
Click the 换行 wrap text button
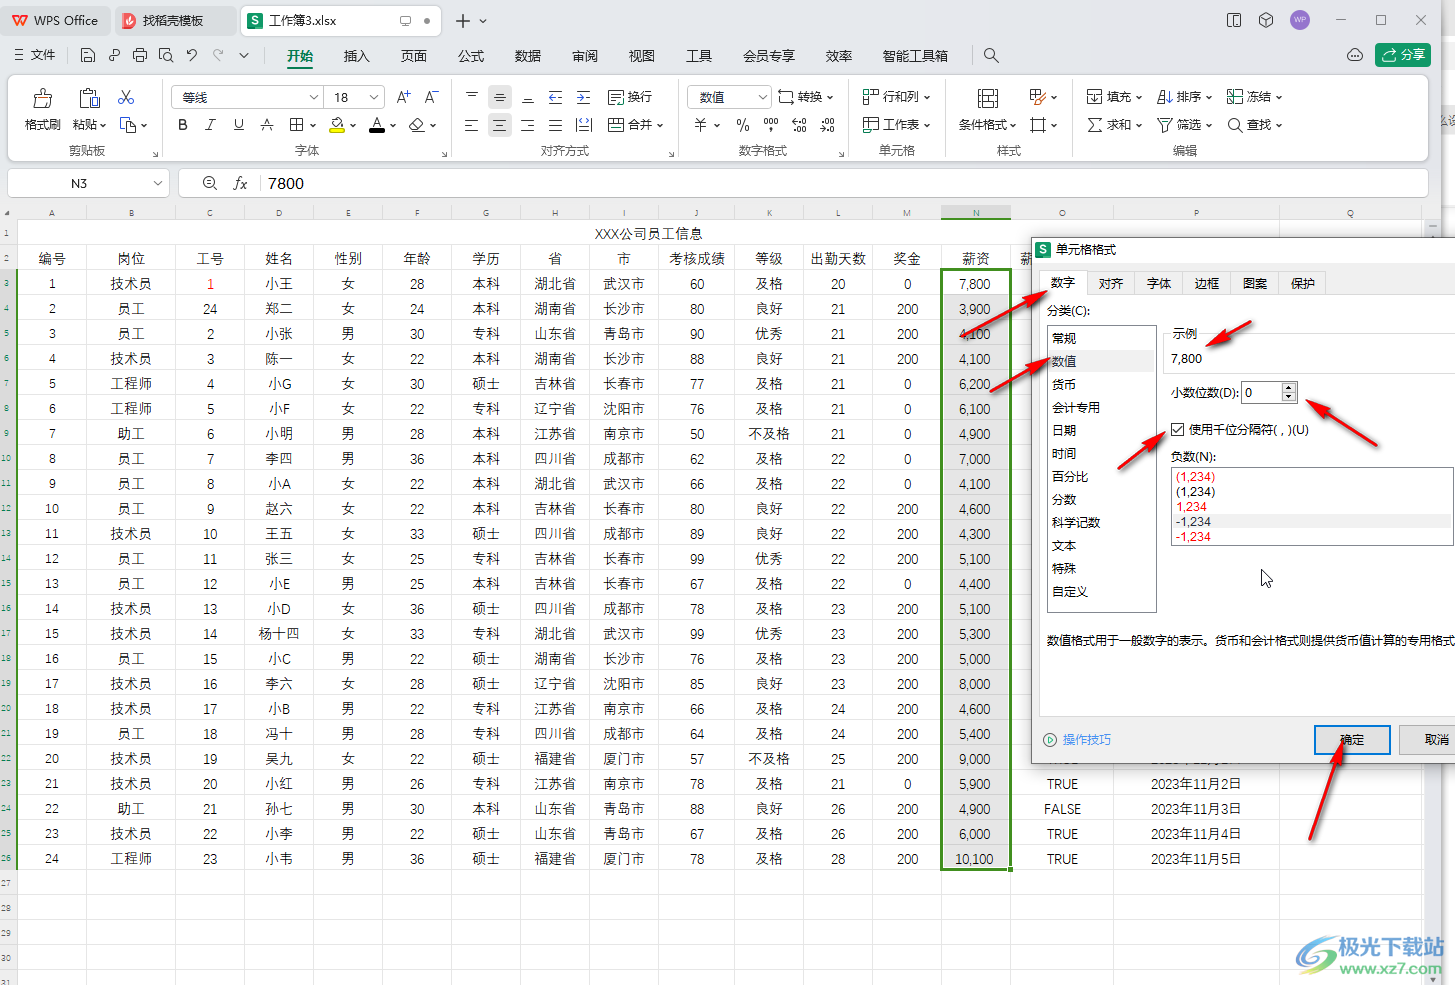[630, 97]
